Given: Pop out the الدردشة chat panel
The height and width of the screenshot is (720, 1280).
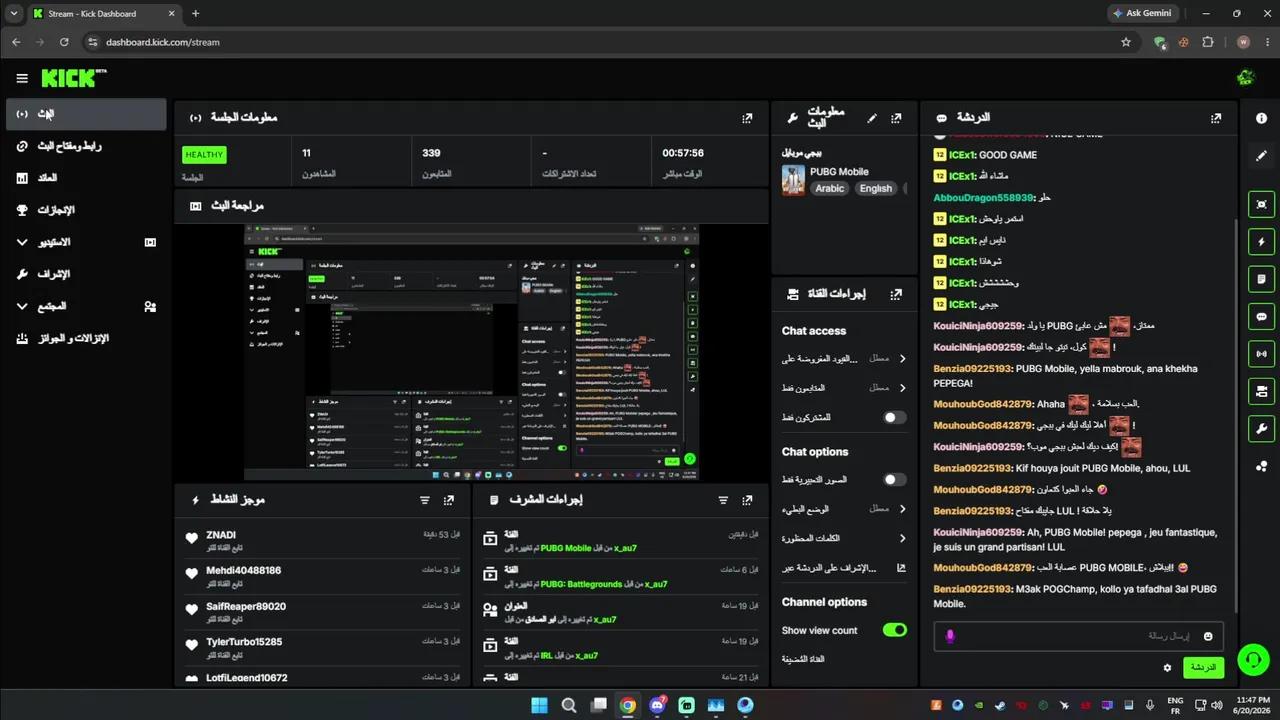Looking at the screenshot, I should coord(1216,118).
